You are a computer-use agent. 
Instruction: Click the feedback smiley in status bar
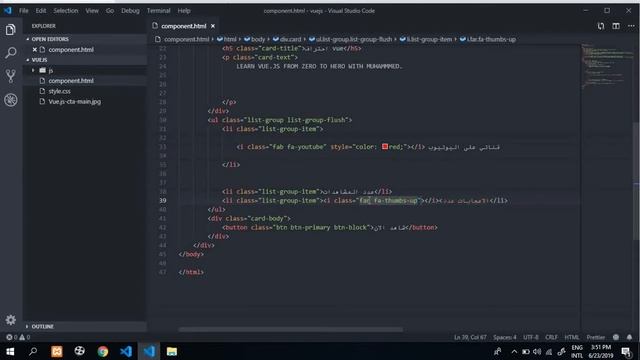point(616,338)
